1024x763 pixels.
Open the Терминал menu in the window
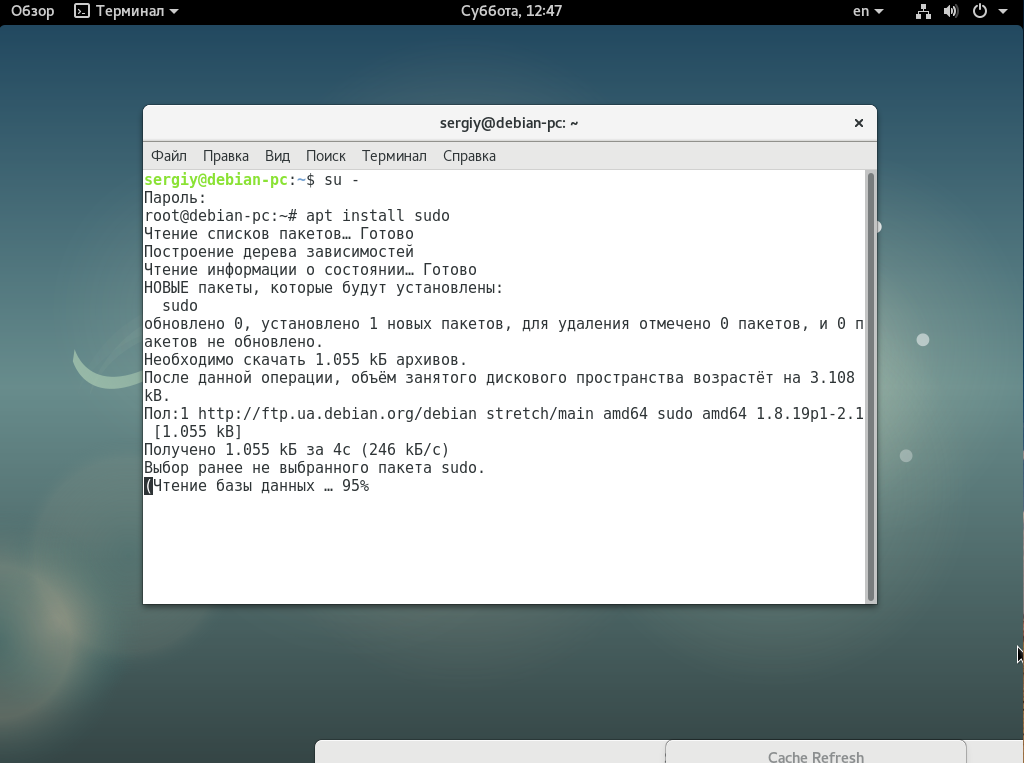click(394, 156)
